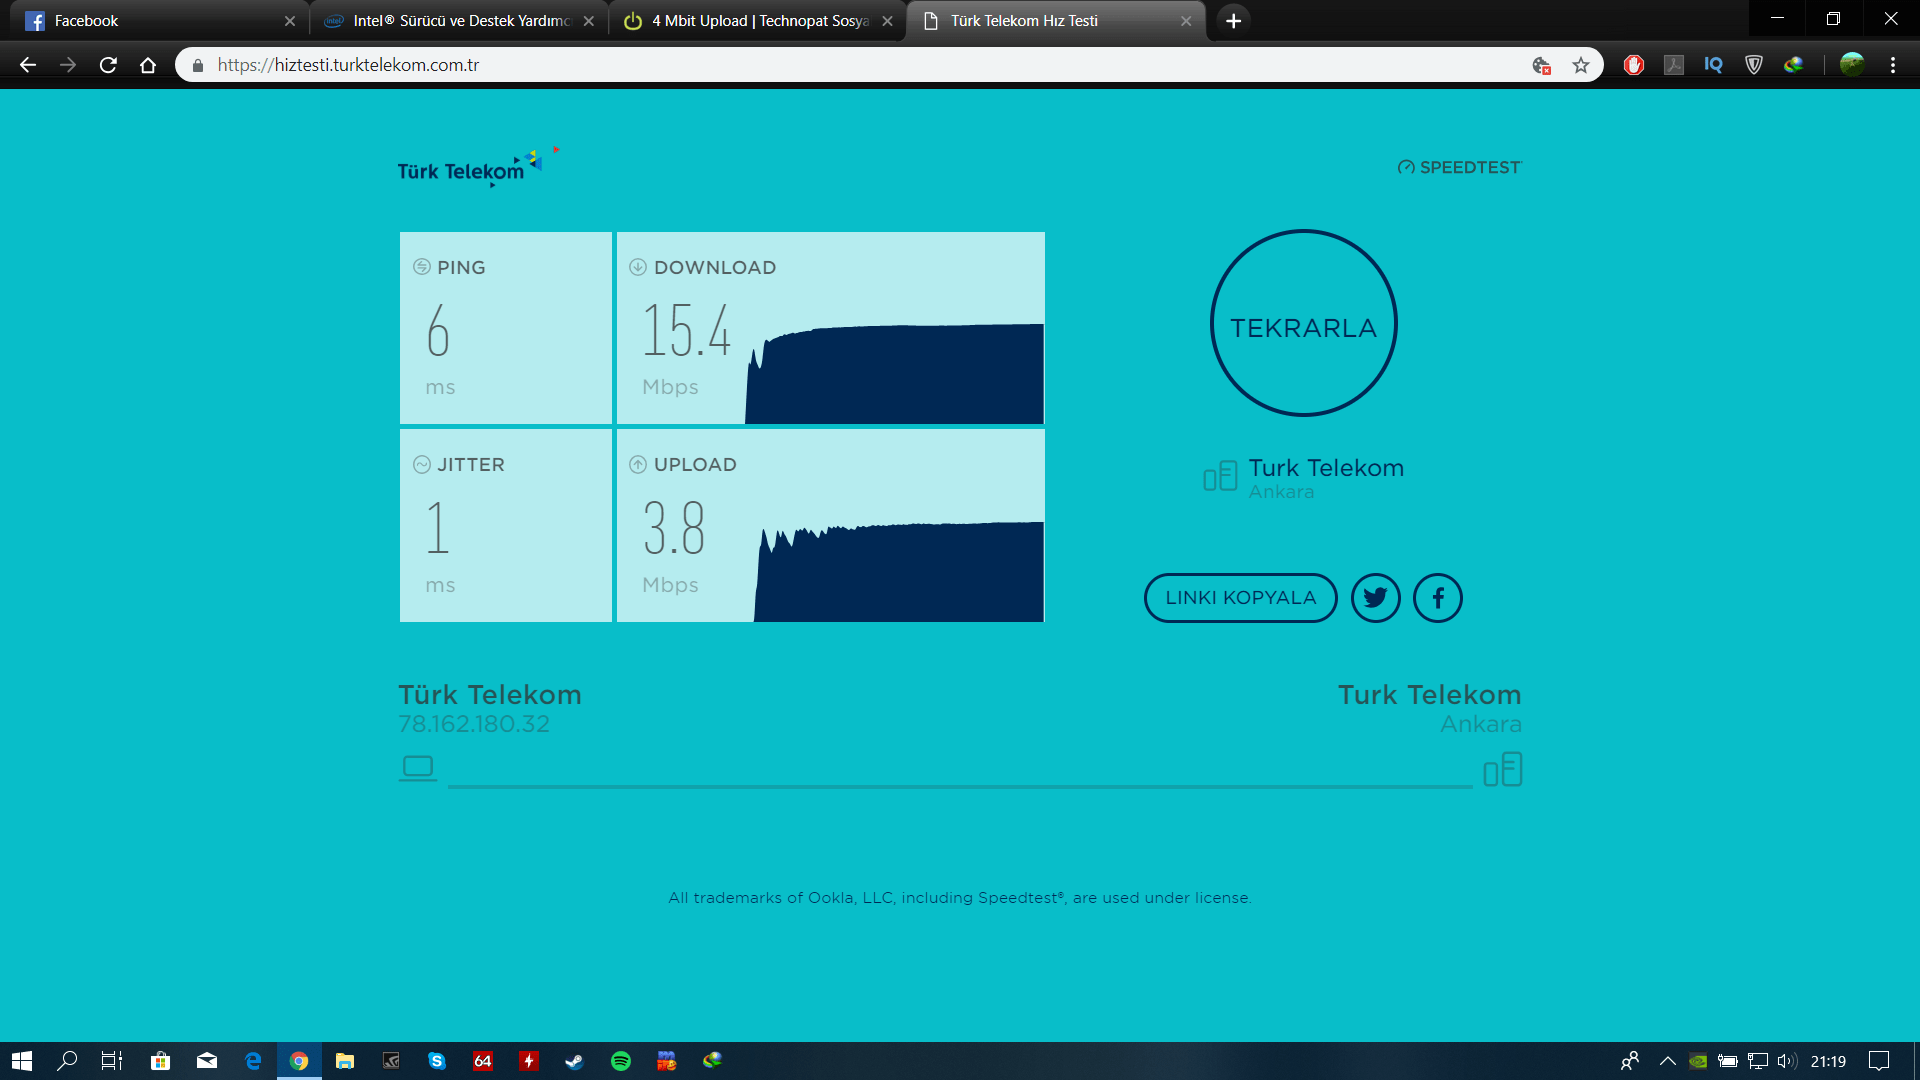Click the Turk Telekom Ankara server selector
1920x1080 pixels.
point(1304,477)
